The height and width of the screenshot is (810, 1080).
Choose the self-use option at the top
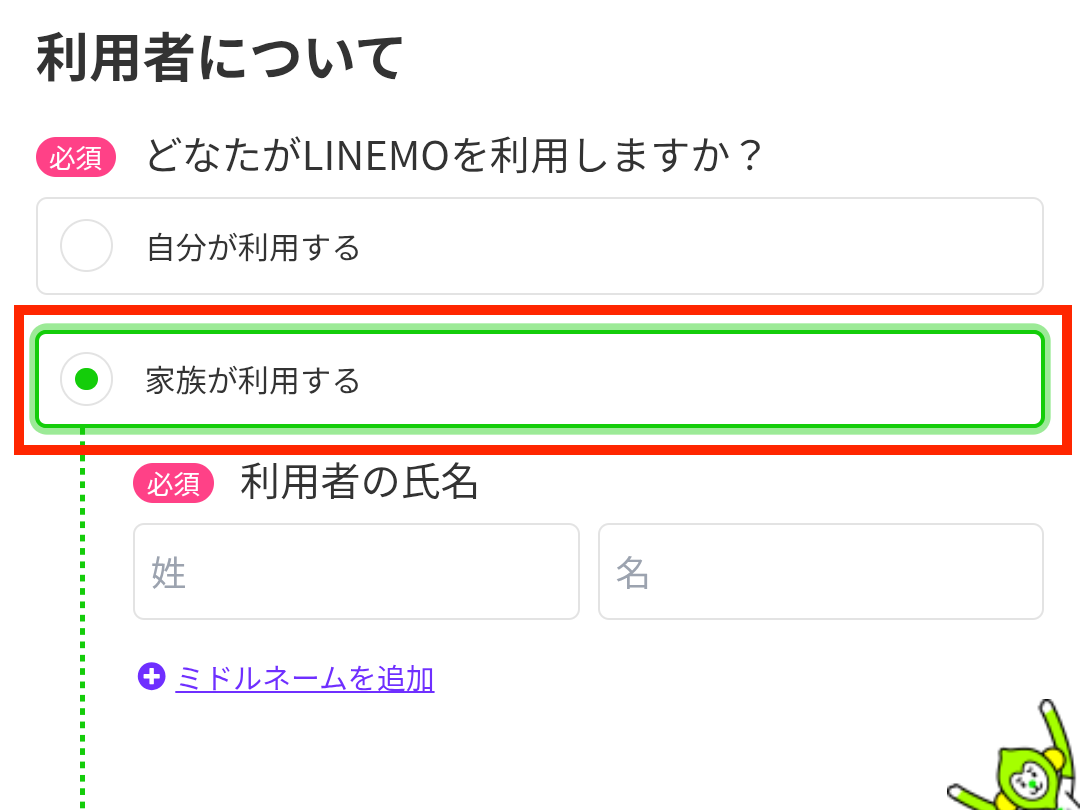click(540, 246)
